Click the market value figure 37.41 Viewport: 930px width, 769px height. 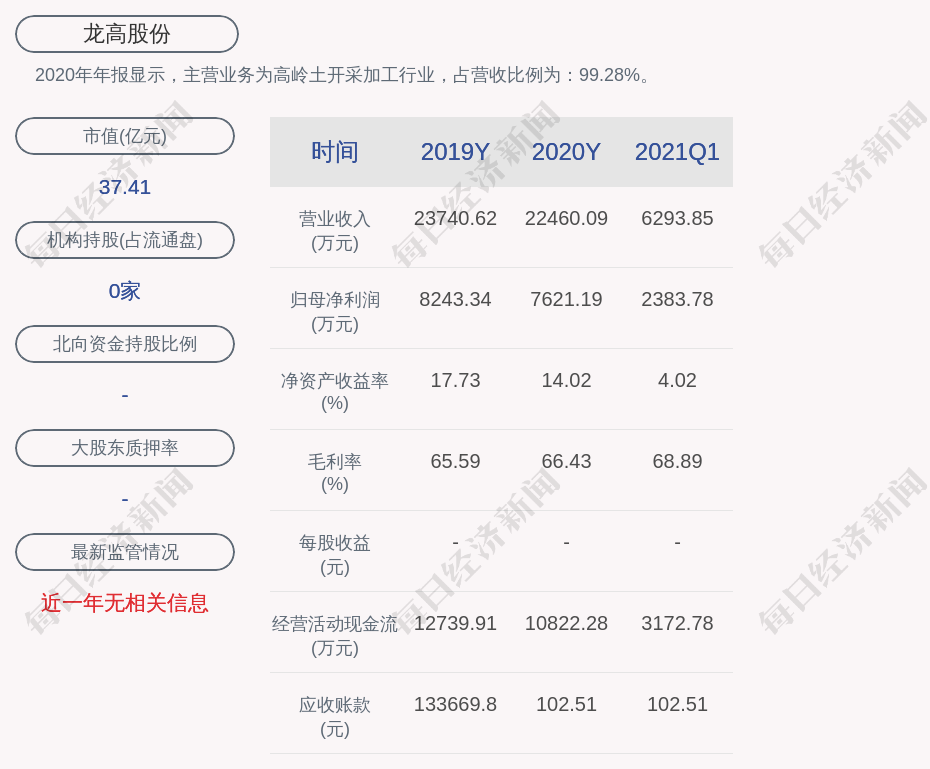[x=125, y=187]
